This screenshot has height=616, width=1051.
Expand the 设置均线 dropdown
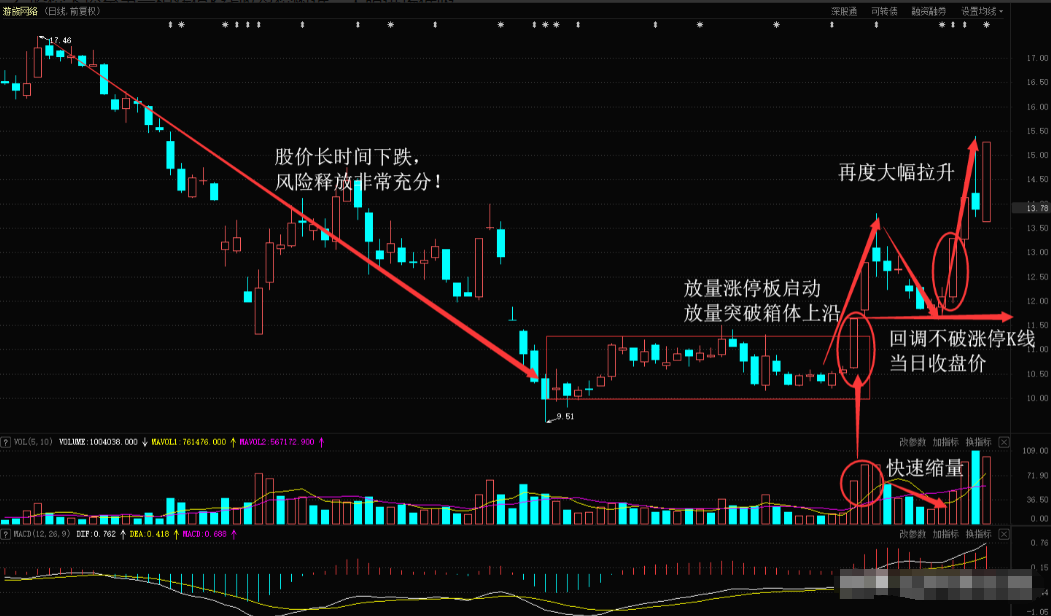click(x=982, y=11)
